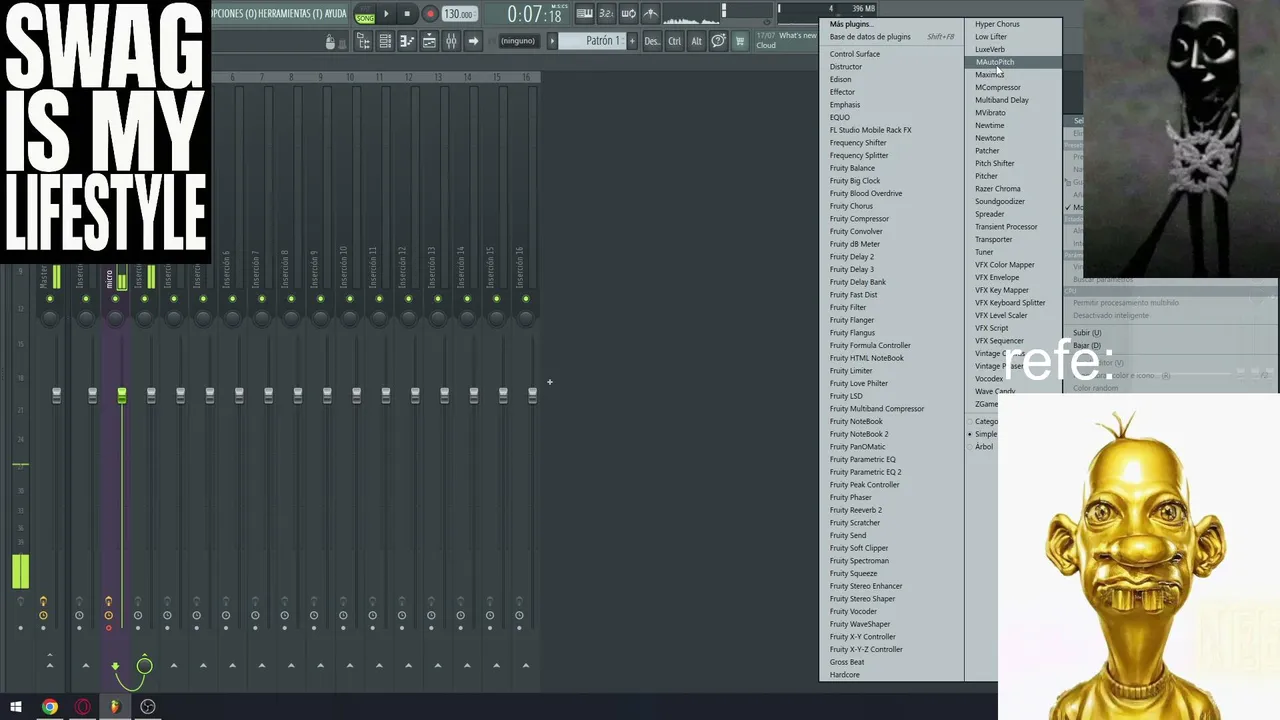Start playback with the play button
The width and height of the screenshot is (1280, 720).
386,14
